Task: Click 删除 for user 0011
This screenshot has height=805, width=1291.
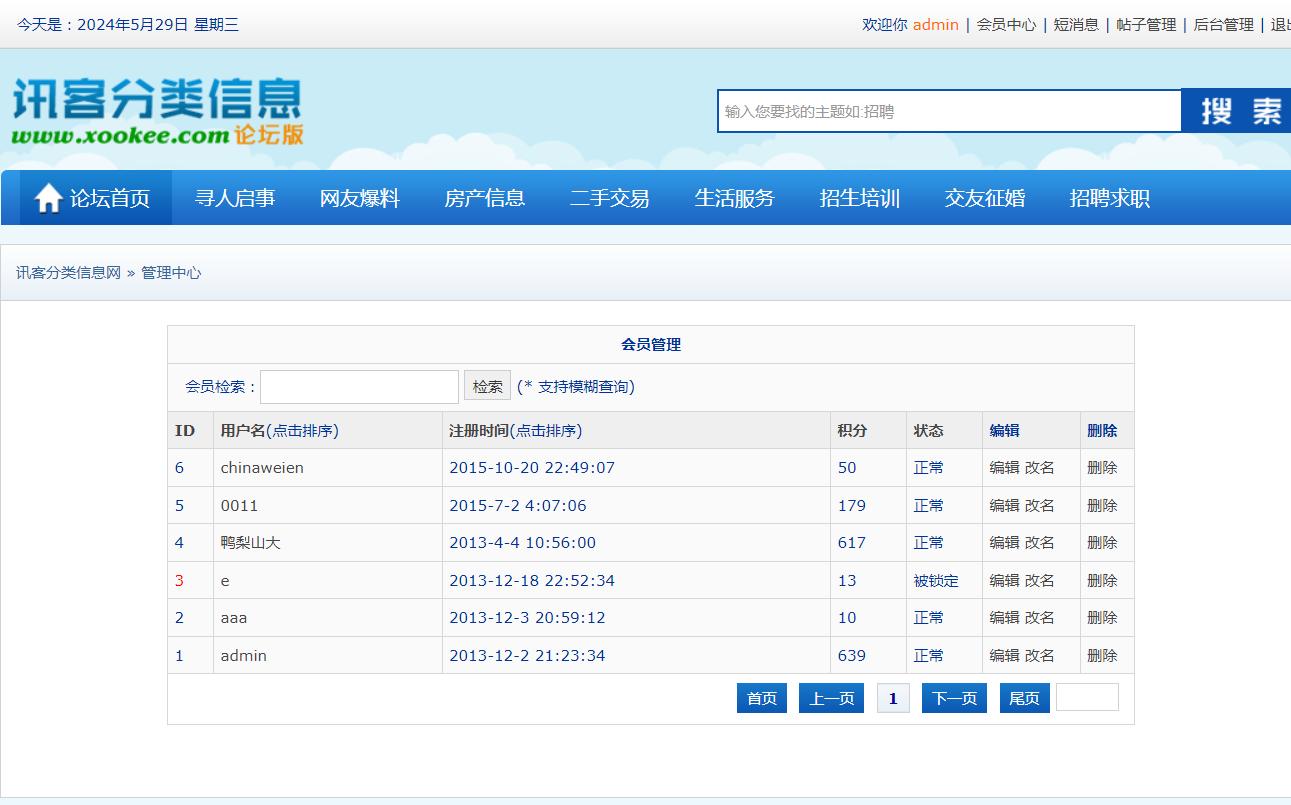Action: (x=1103, y=506)
